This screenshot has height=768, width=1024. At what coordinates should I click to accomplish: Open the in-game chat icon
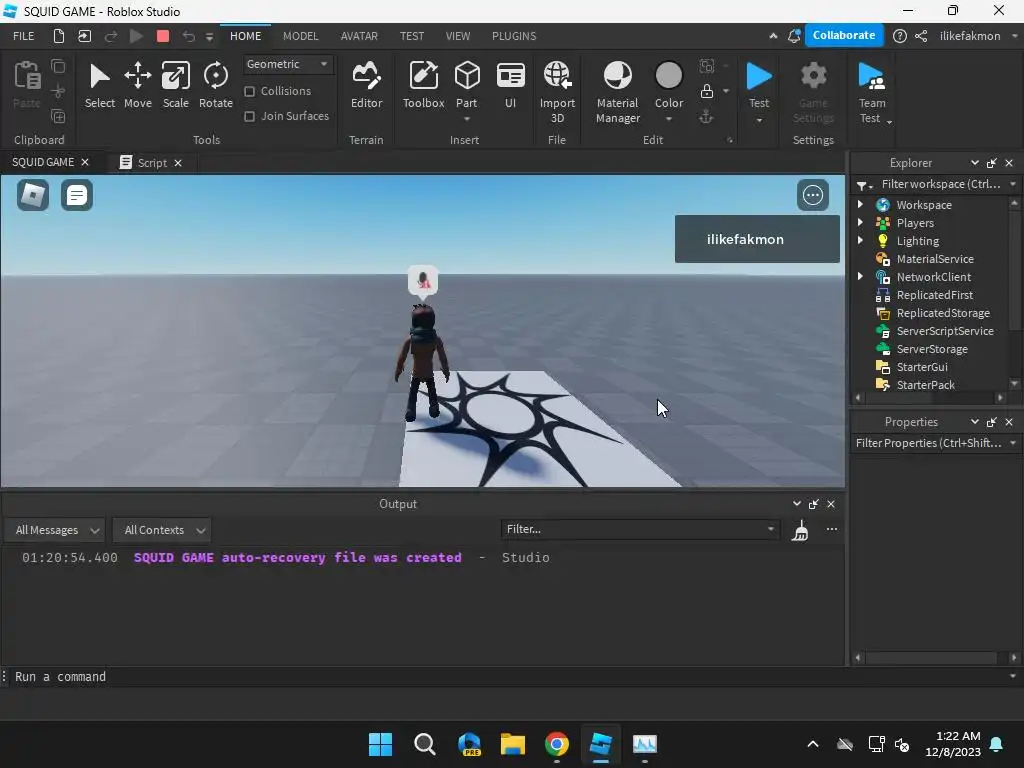[76, 195]
